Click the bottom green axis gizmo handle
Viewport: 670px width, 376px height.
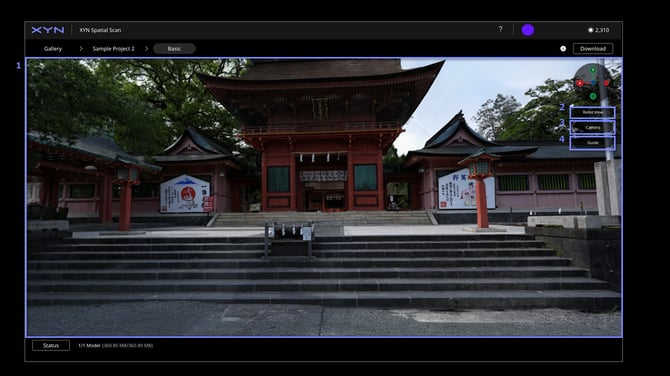click(593, 96)
